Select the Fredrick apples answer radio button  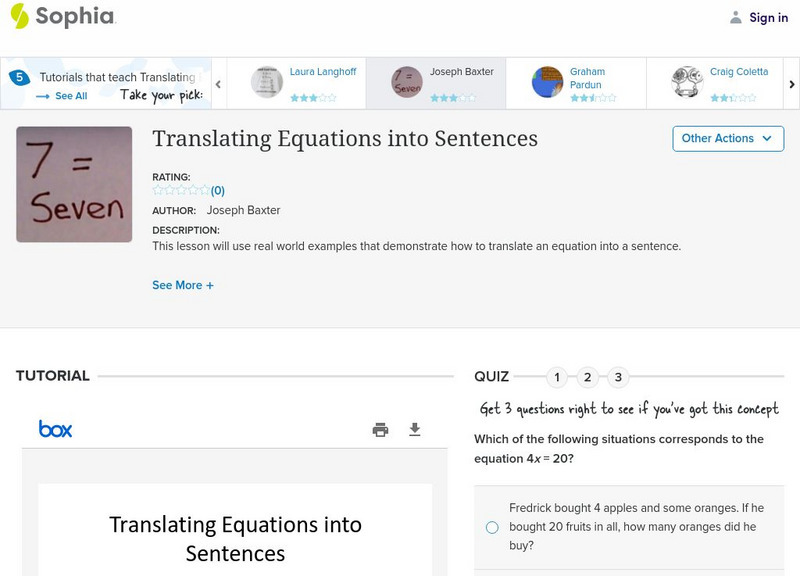(x=492, y=527)
